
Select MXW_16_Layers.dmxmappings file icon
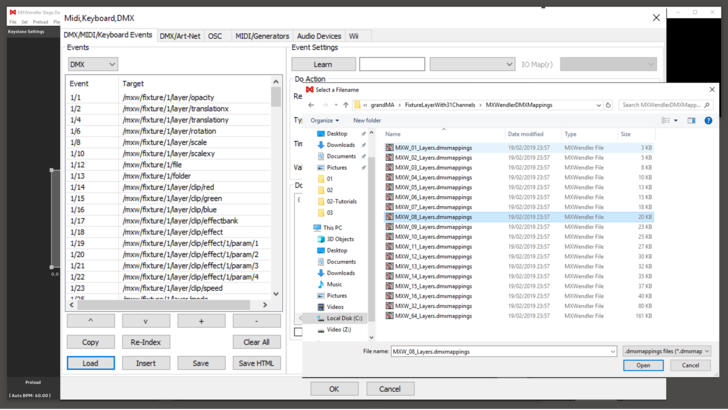[x=390, y=296]
